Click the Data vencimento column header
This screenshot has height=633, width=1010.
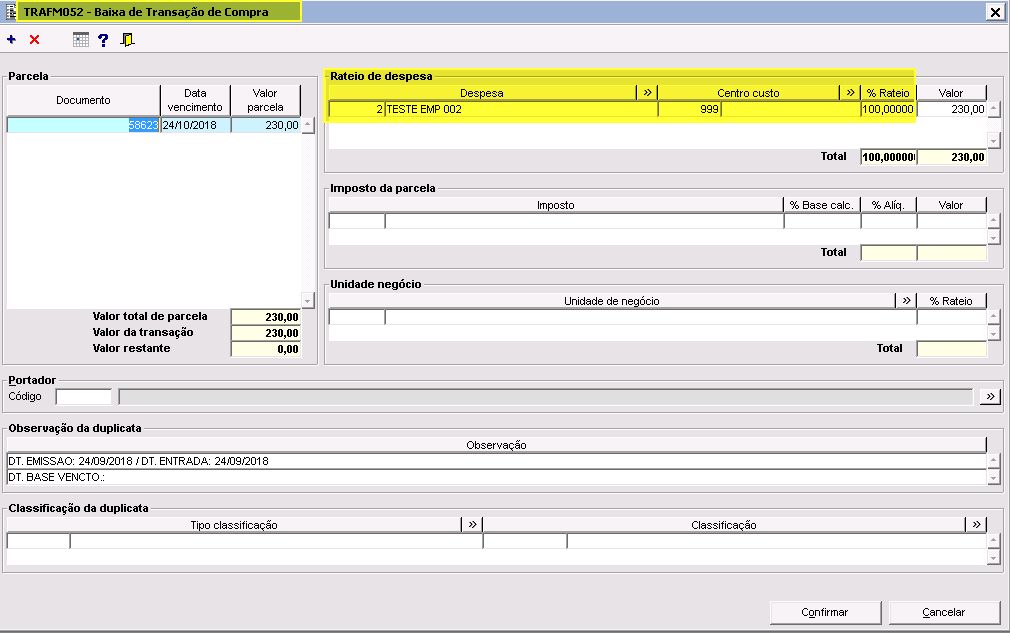point(195,100)
